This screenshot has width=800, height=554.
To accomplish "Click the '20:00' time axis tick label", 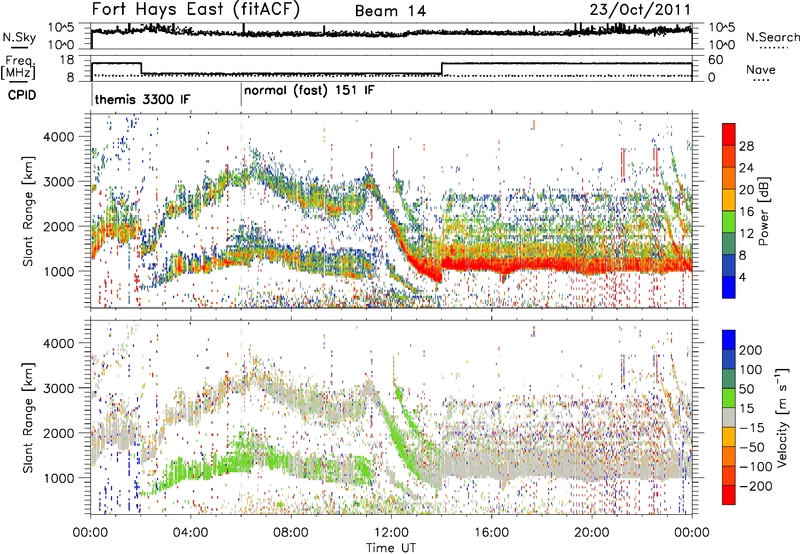I will coord(591,533).
